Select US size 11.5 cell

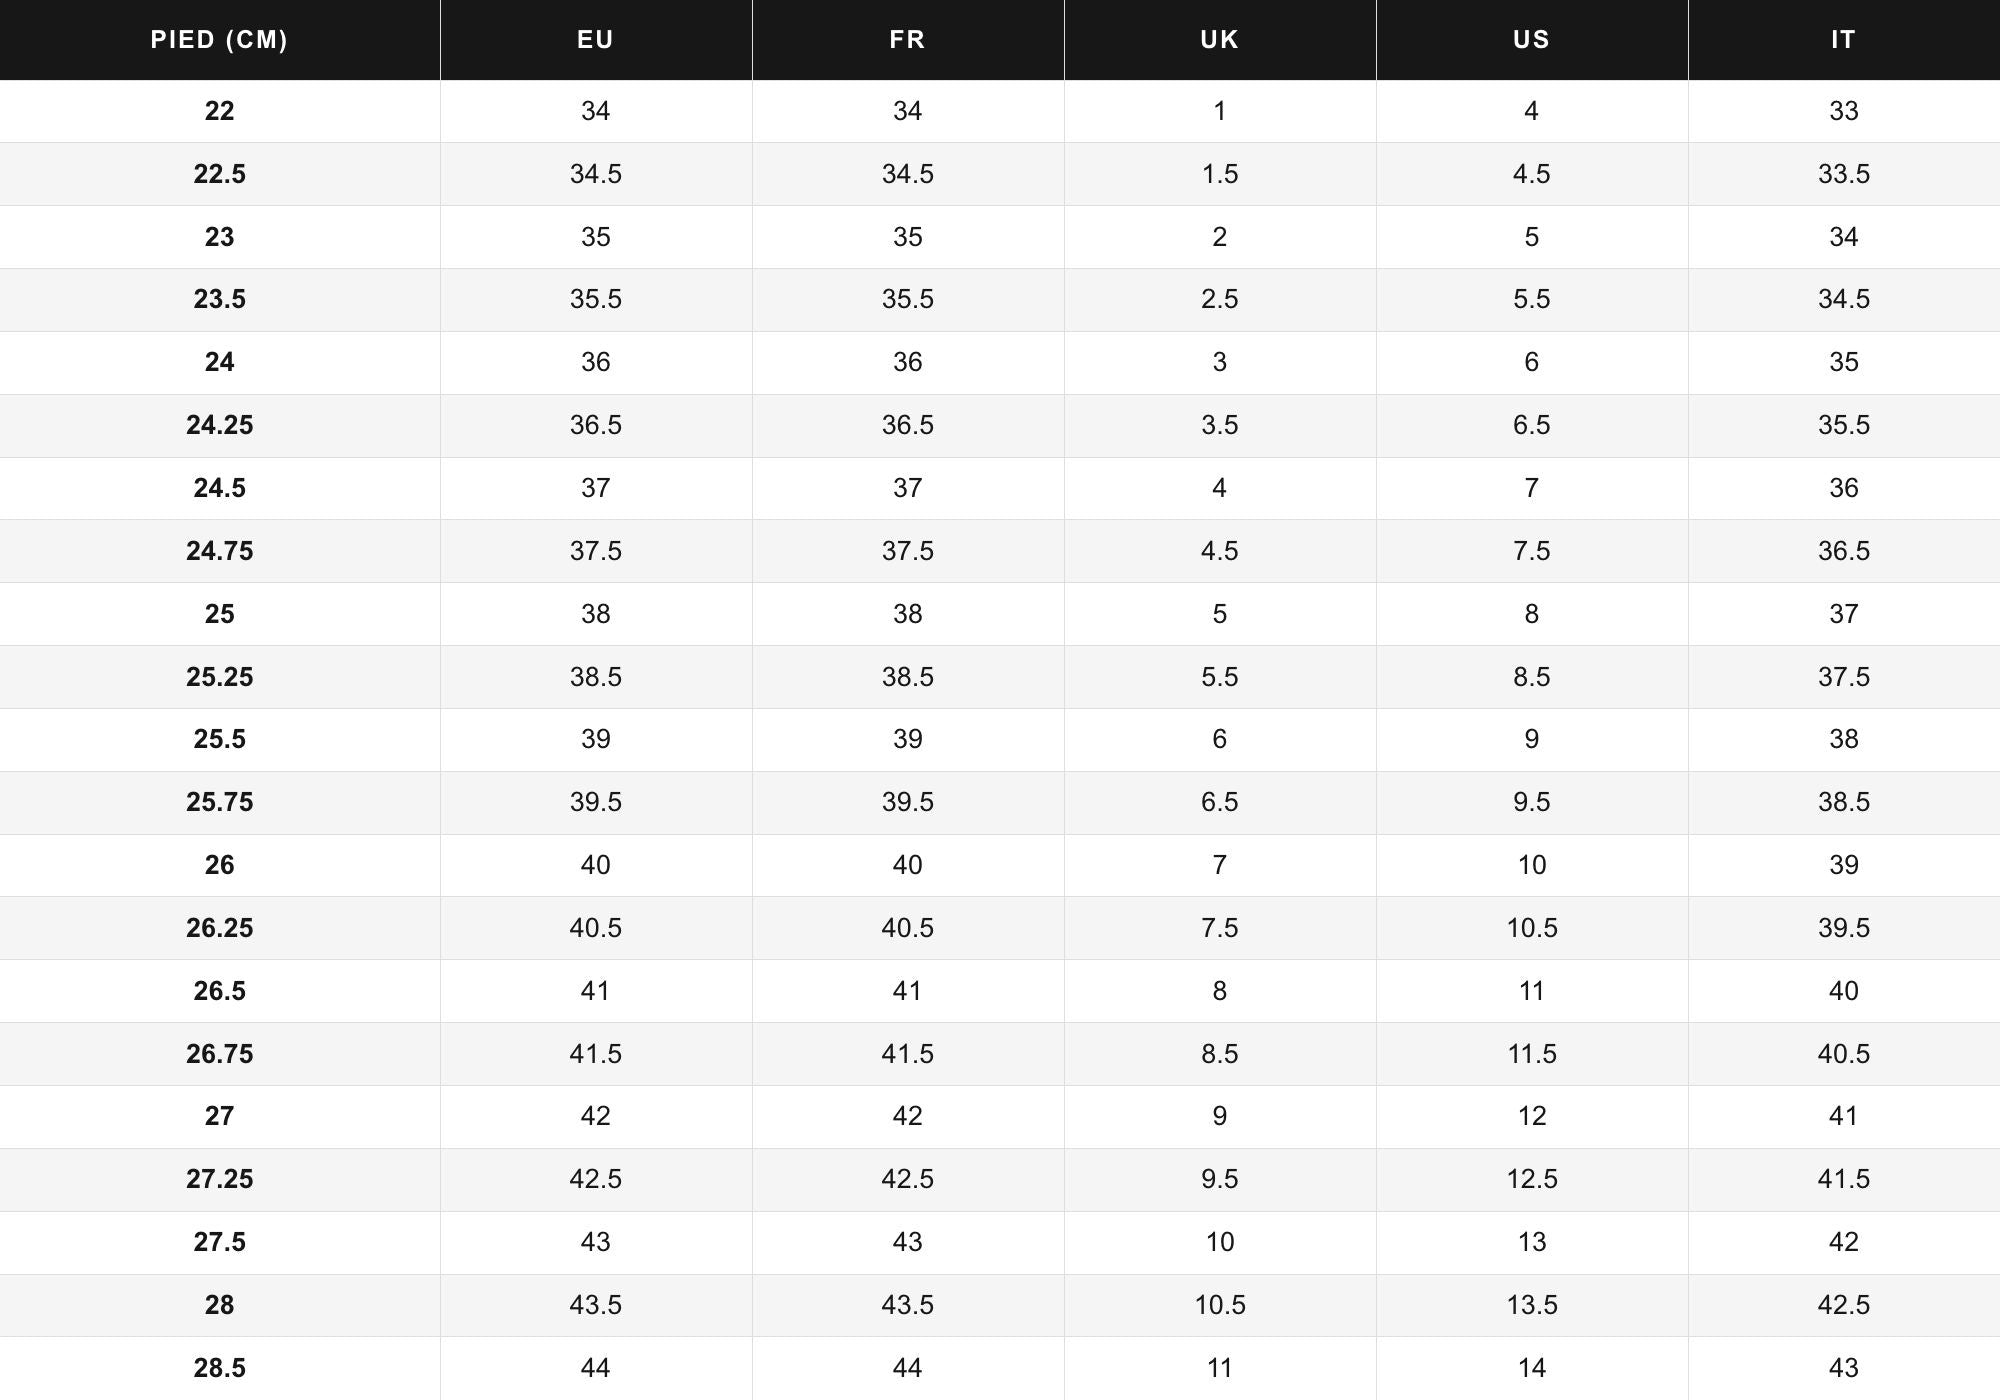click(1532, 1054)
